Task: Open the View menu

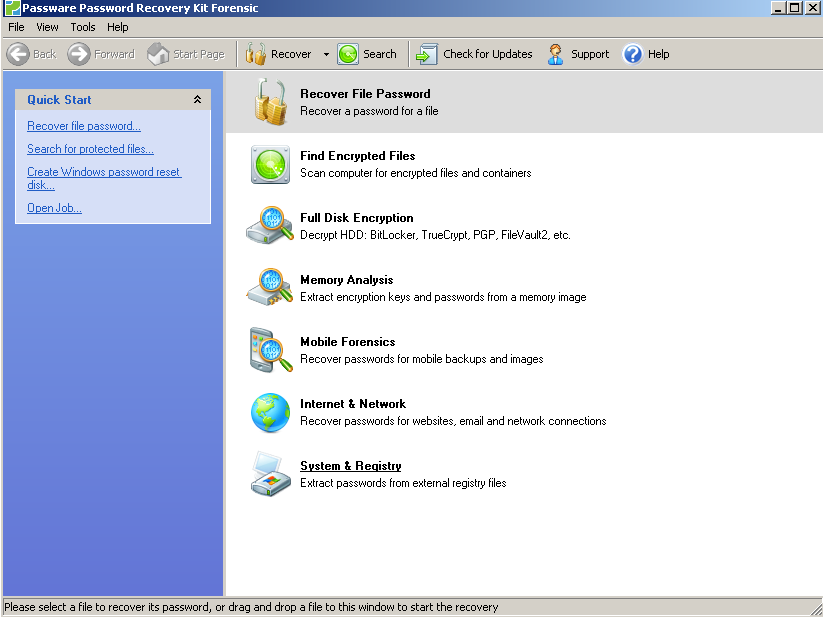Action: point(47,27)
